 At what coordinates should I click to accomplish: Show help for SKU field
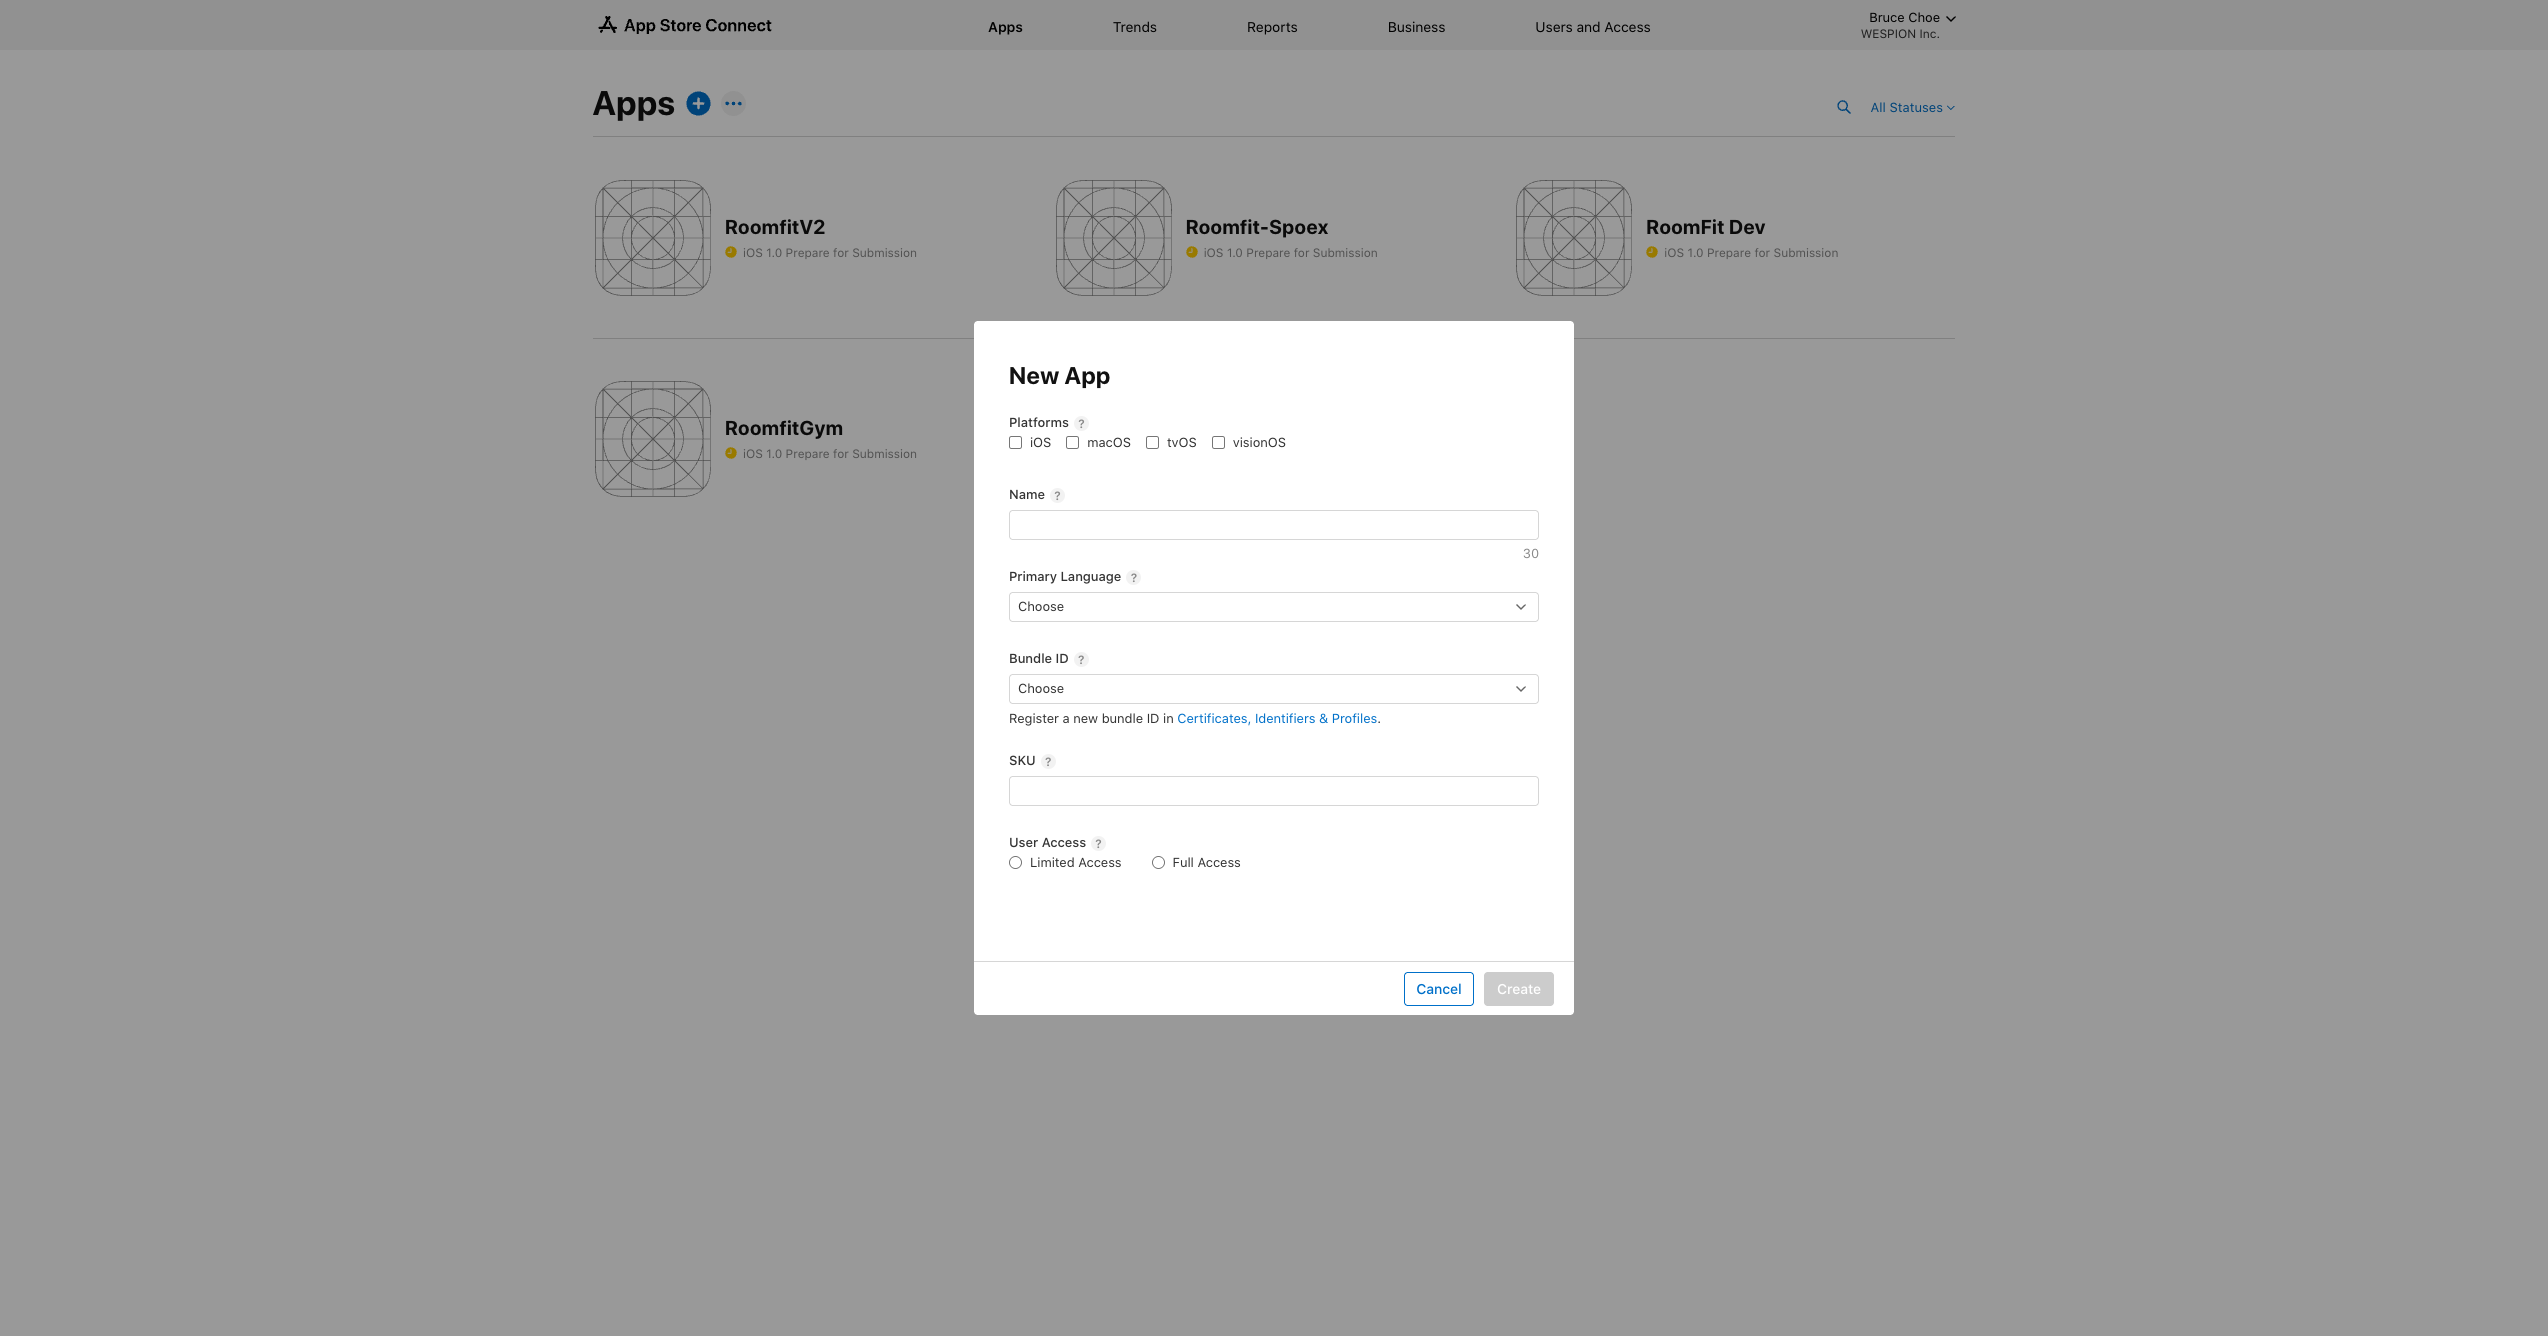[x=1048, y=762]
